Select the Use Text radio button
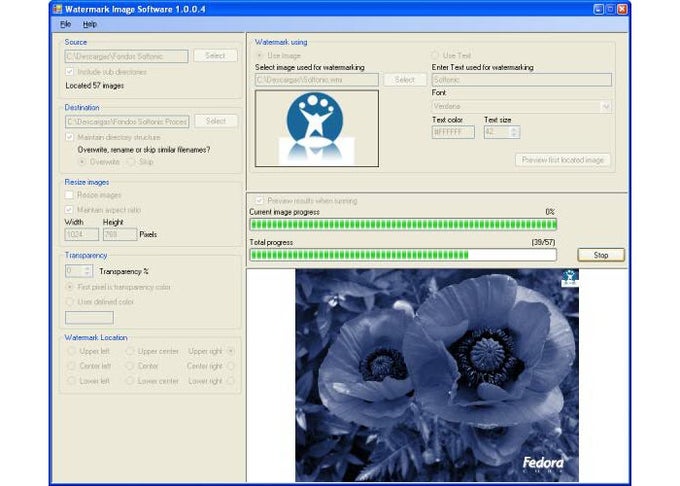The width and height of the screenshot is (680, 486). coord(435,55)
